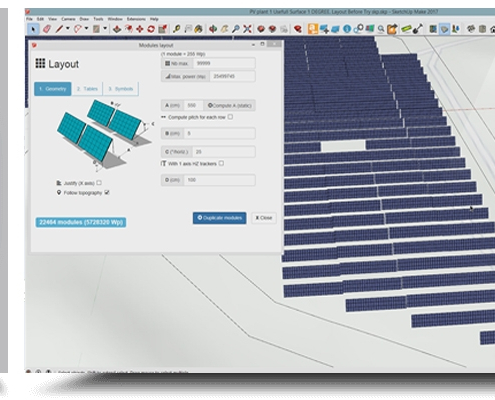The height and width of the screenshot is (400, 495).
Task: Select the Zoom Extents tool
Action: click(247, 29)
